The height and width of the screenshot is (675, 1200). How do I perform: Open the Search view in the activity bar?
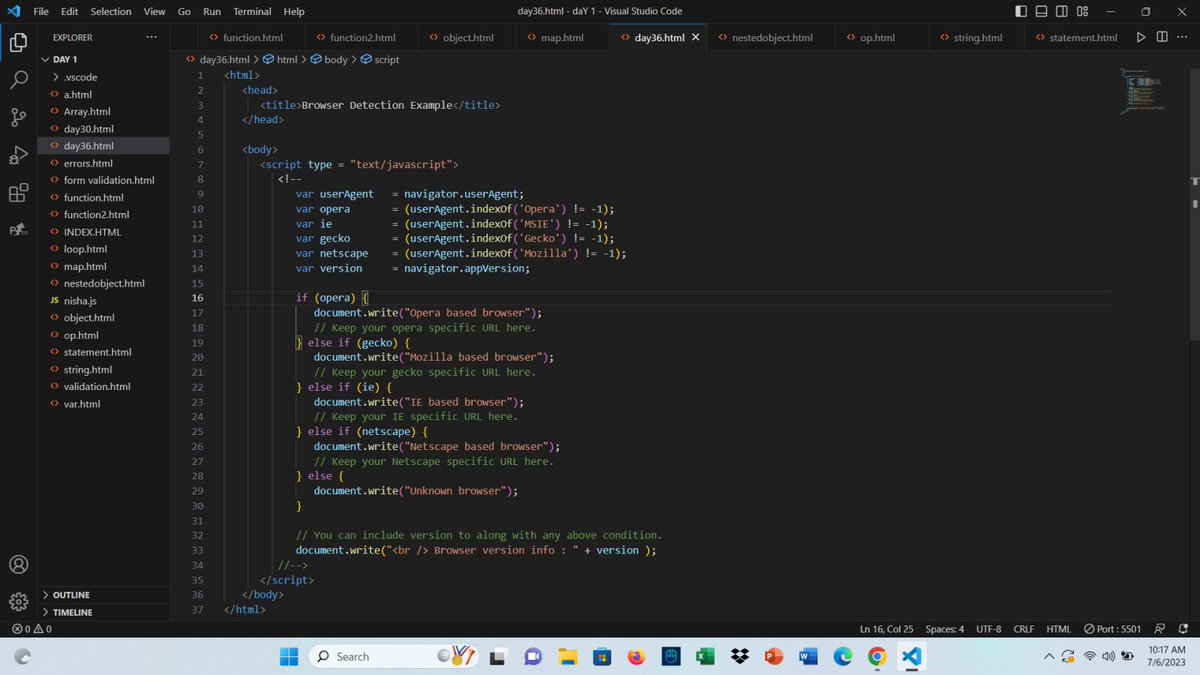click(18, 79)
